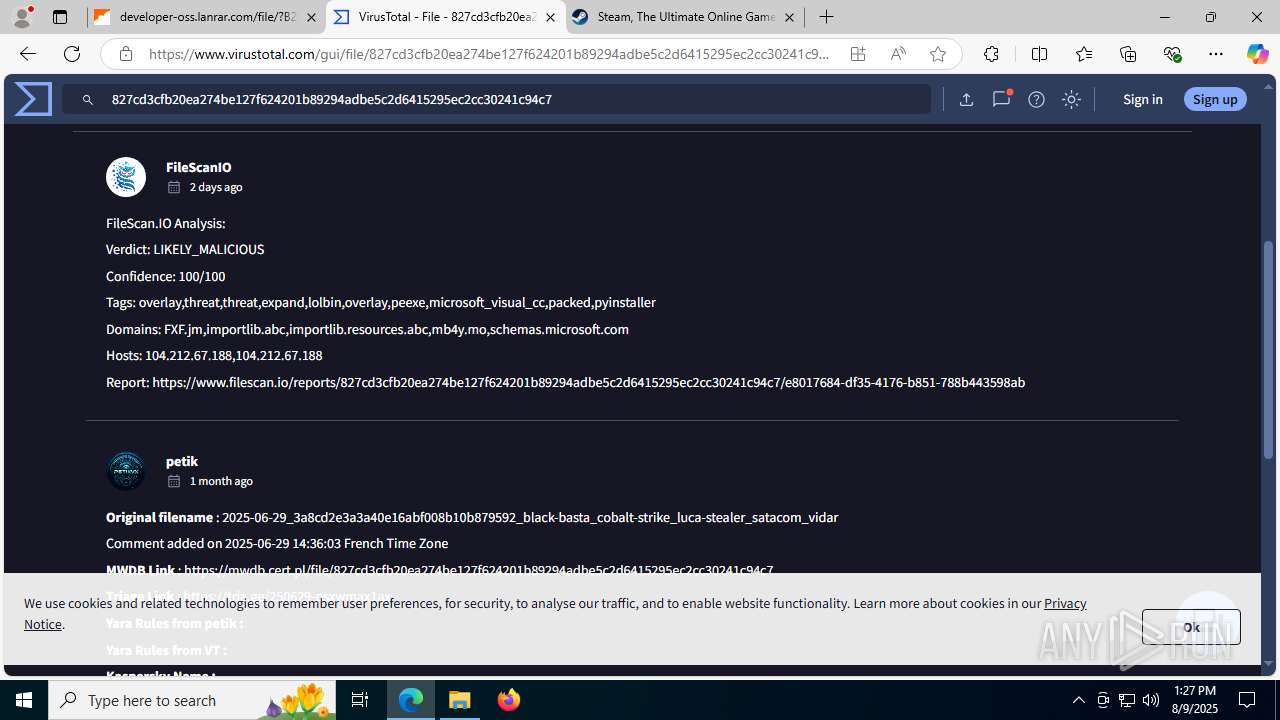The height and width of the screenshot is (720, 1280).
Task: Open the Favorites list icon
Action: point(1084,54)
